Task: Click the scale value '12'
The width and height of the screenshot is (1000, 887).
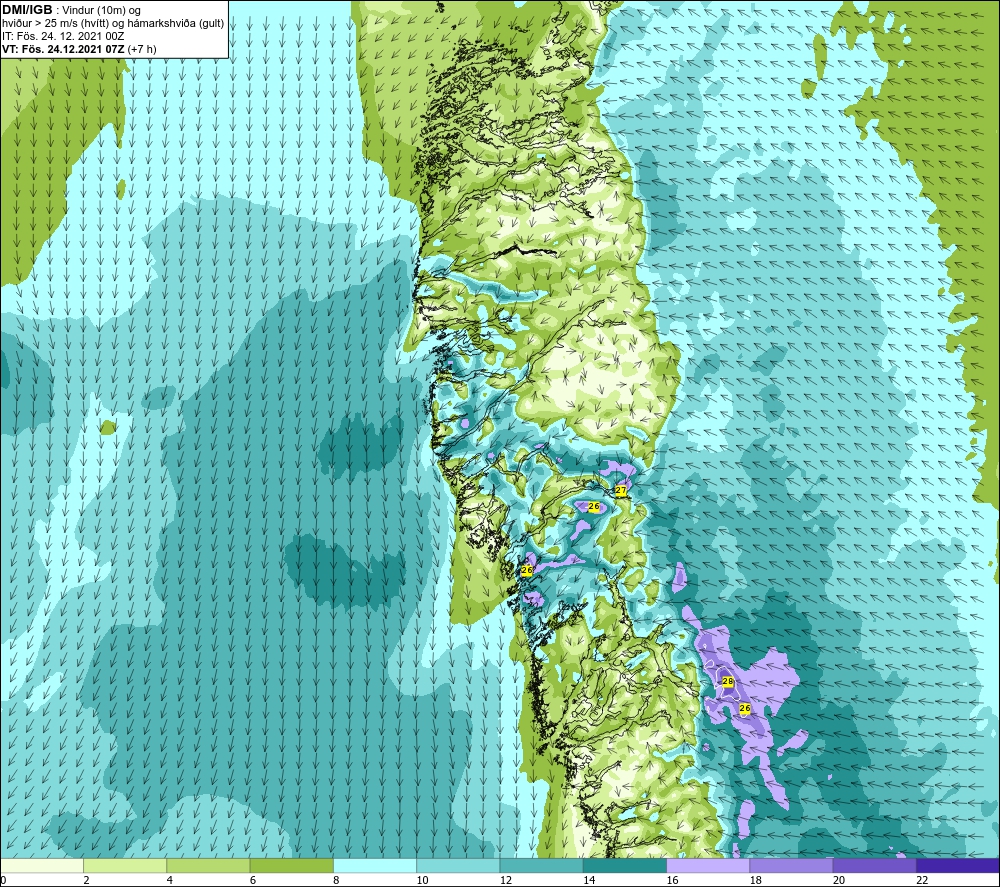Action: click(x=506, y=880)
